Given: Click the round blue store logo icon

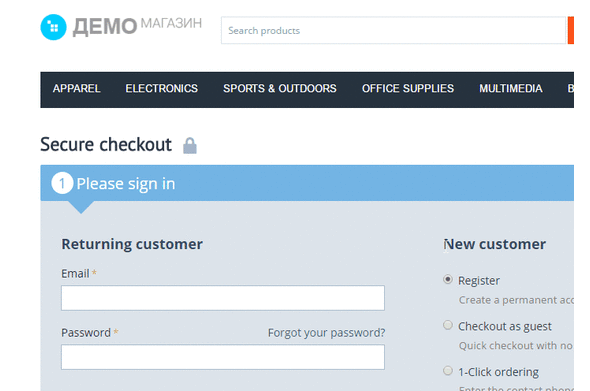Looking at the screenshot, I should pos(53,27).
